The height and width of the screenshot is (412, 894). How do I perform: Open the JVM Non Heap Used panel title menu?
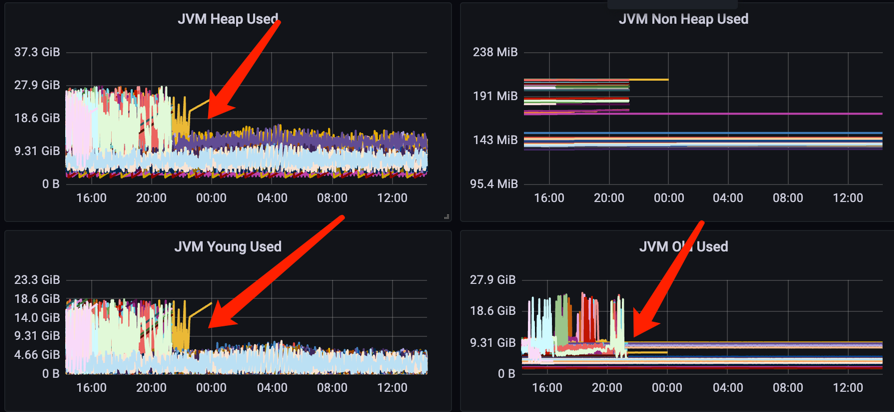[x=683, y=19]
